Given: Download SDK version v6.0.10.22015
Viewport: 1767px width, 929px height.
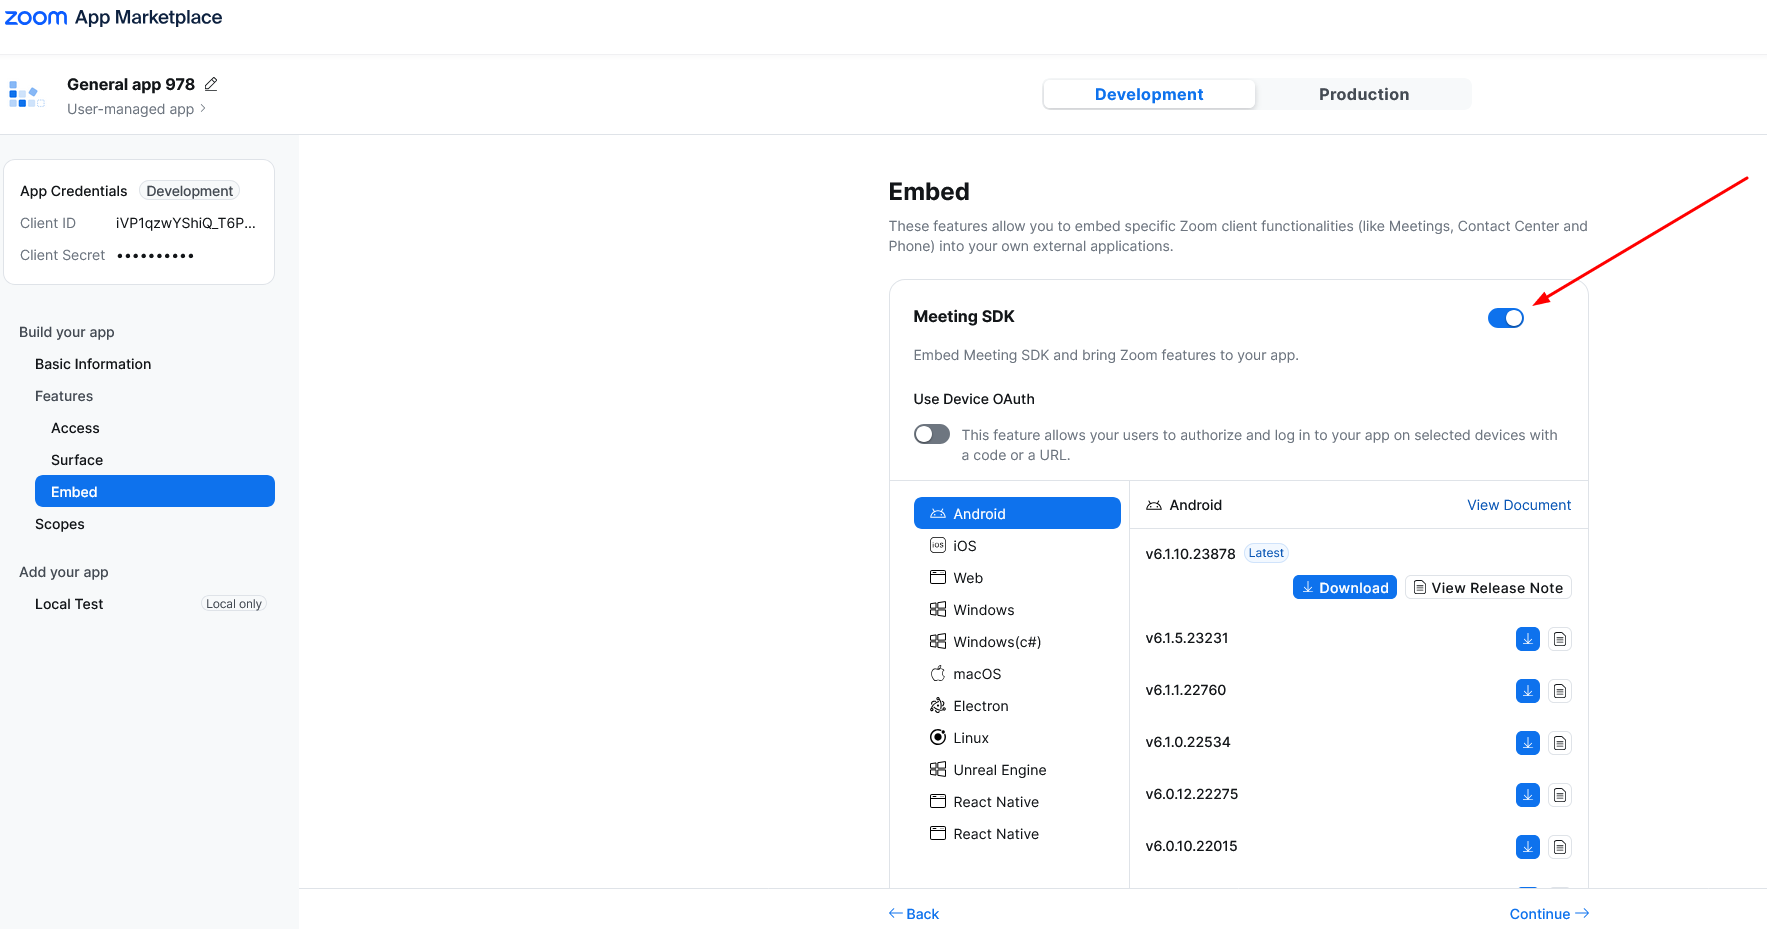Looking at the screenshot, I should point(1527,847).
